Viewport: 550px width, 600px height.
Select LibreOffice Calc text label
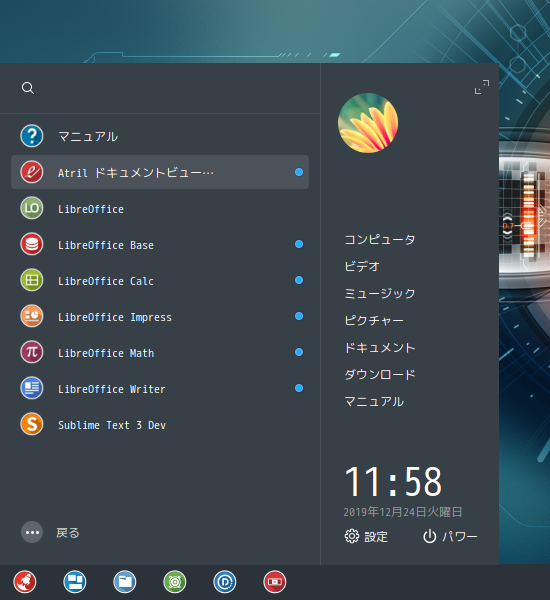point(106,281)
